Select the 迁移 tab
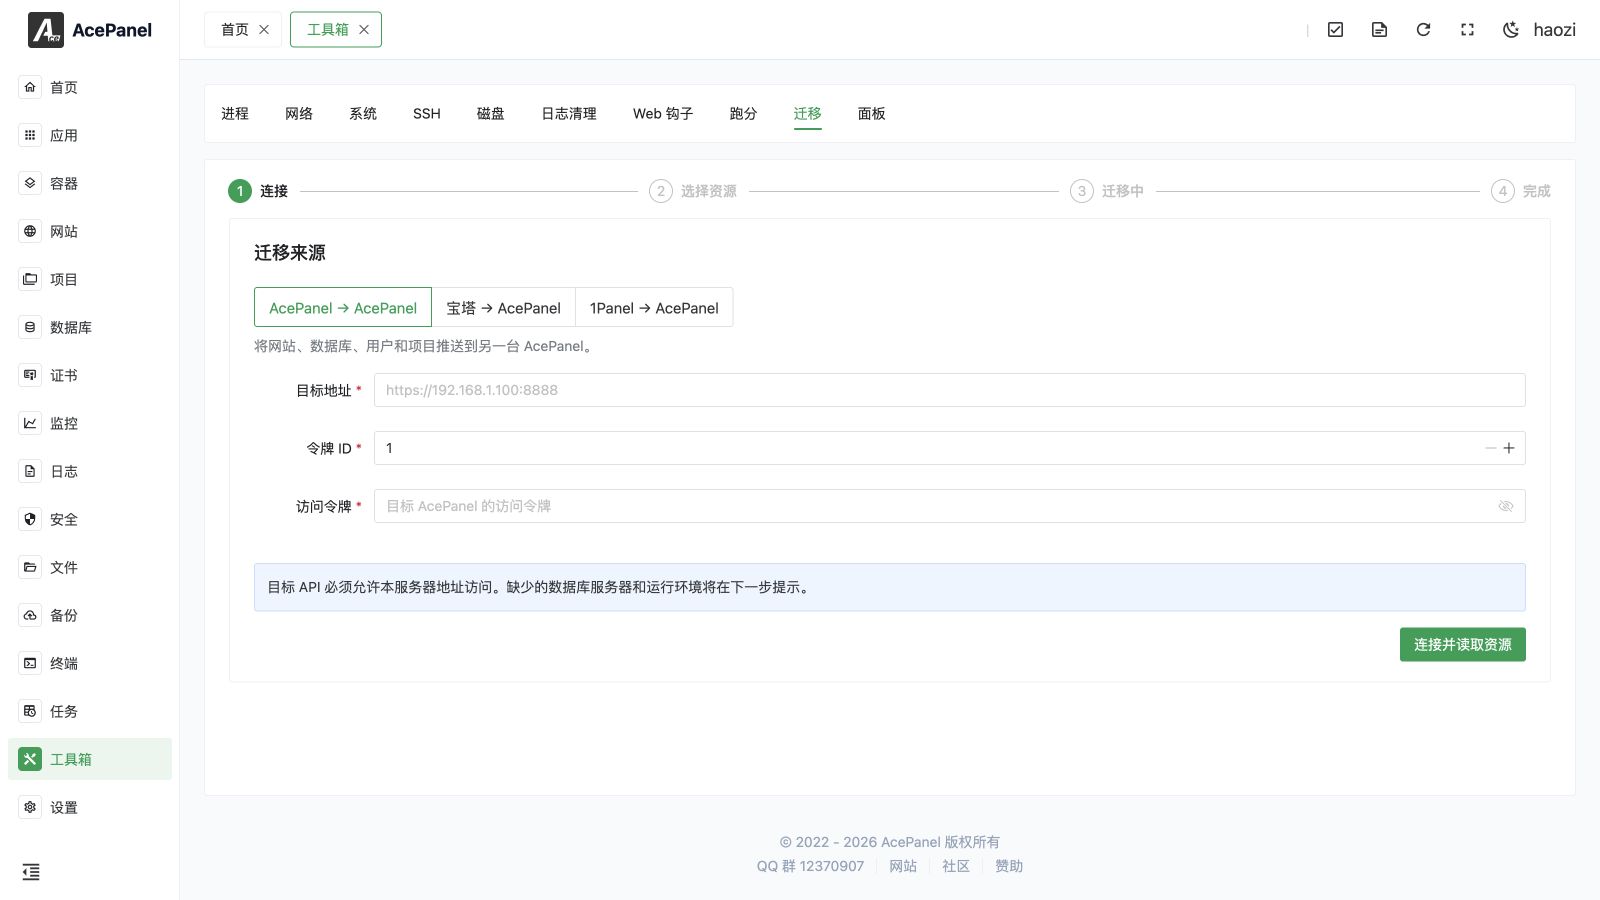 807,114
